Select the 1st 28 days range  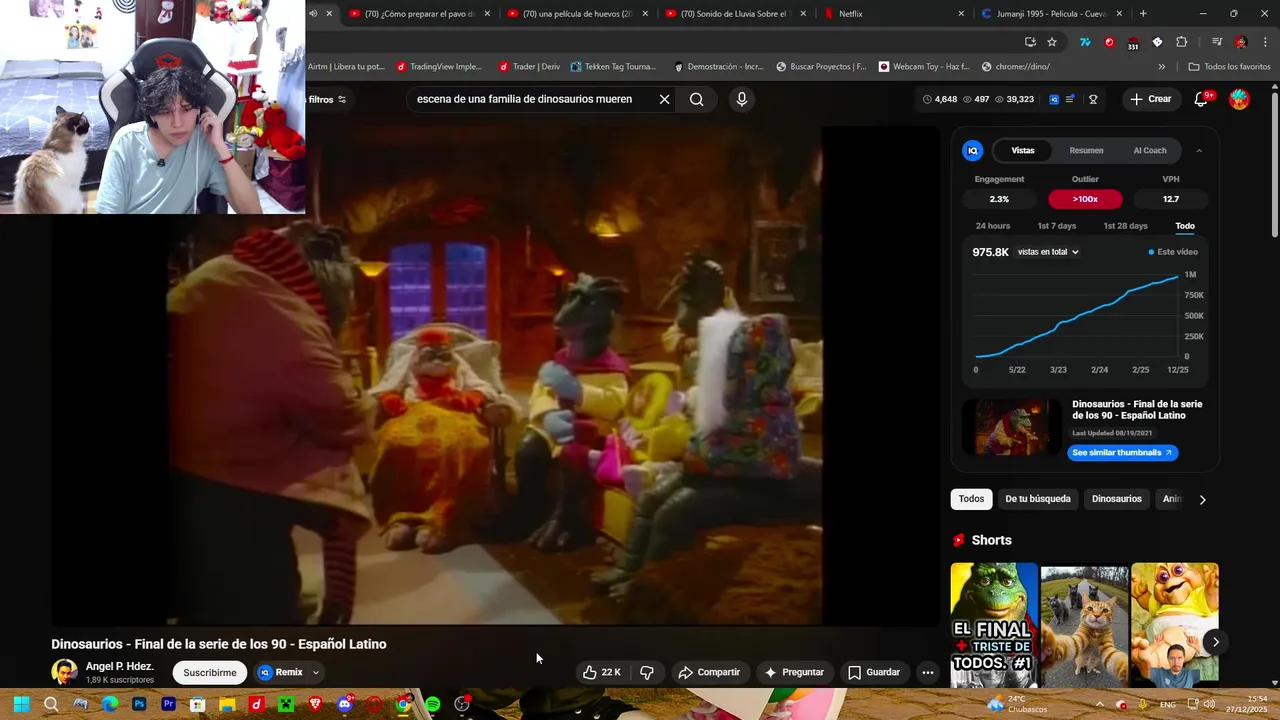click(1125, 226)
